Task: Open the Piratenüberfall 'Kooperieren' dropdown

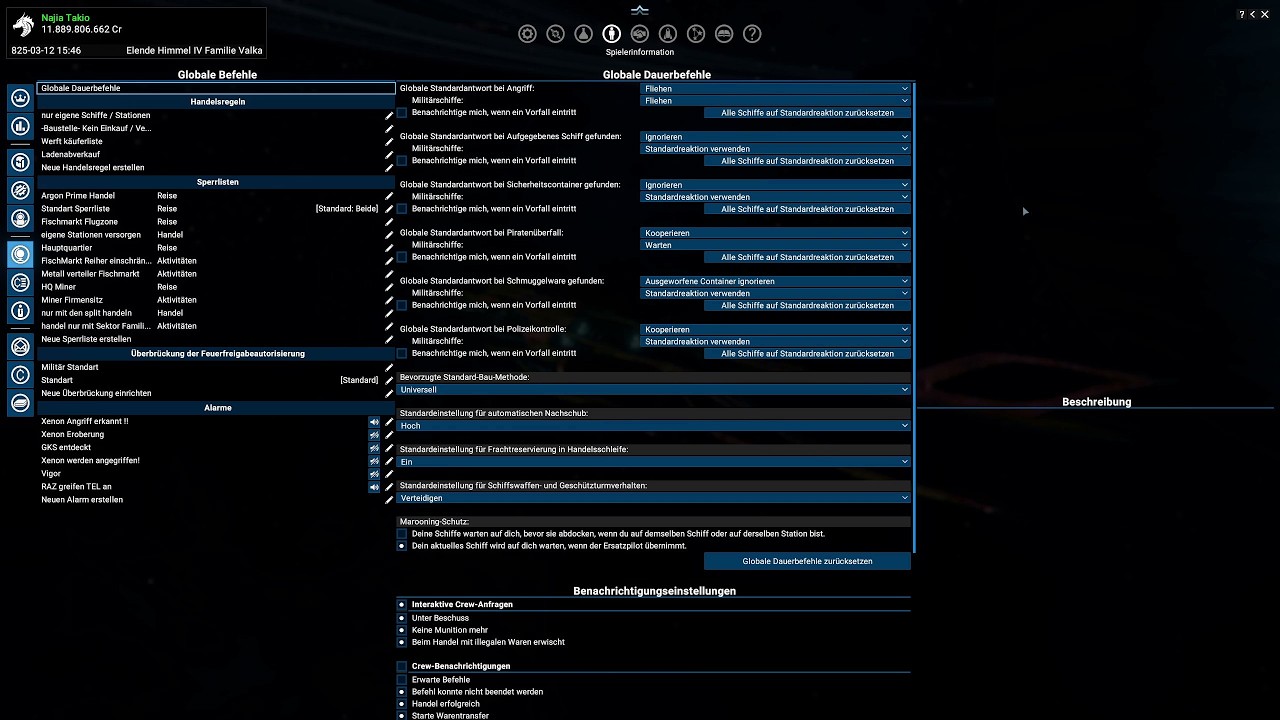Action: (x=775, y=233)
